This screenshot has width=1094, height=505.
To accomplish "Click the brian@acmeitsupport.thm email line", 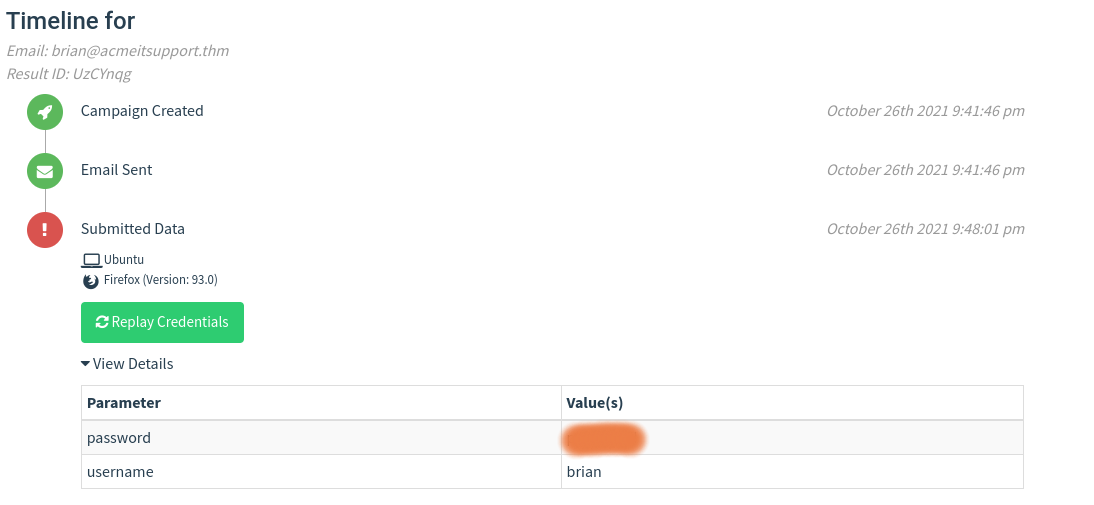I will 125,50.
